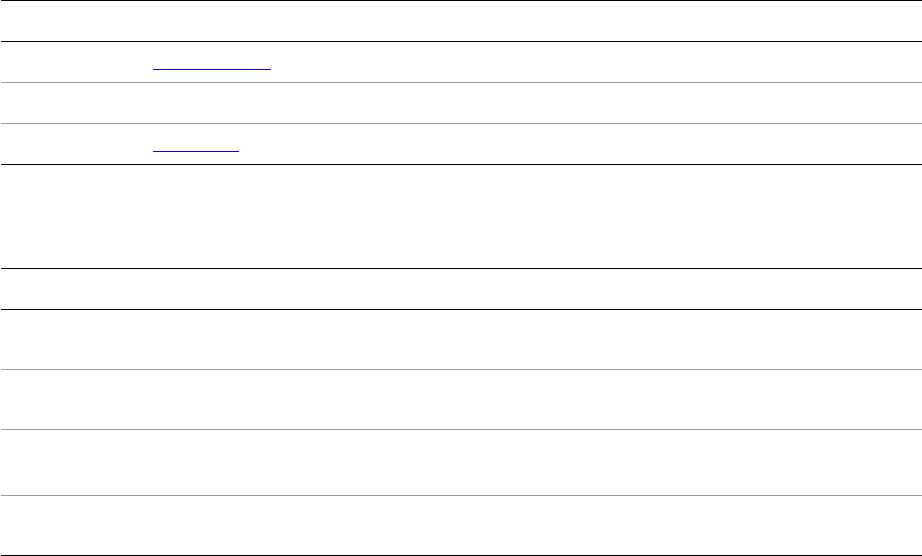Click right end of bottom table's second data row
The image size is (922, 556).
[x=880, y=400]
